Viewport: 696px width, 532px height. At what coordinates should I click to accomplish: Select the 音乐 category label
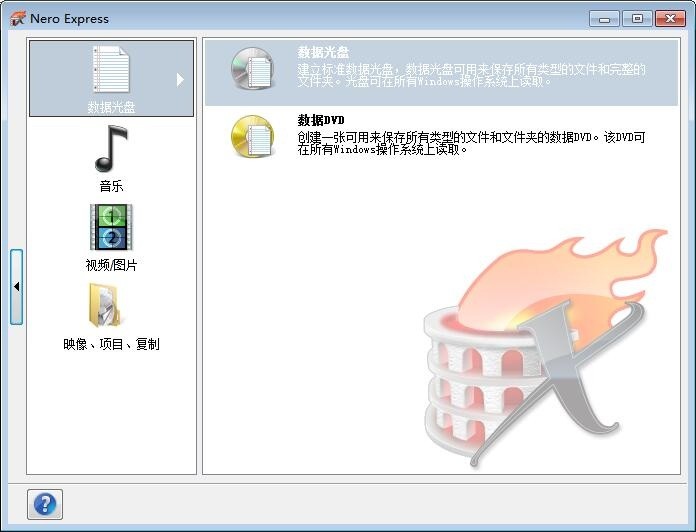[x=111, y=186]
